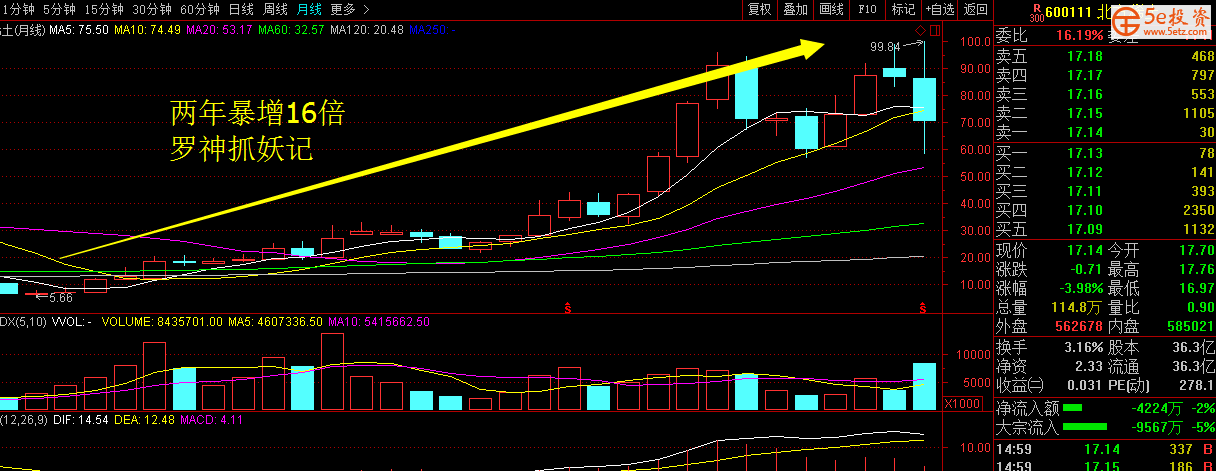
Task: Click the R300 badge beside stock code
Action: tap(1035, 11)
